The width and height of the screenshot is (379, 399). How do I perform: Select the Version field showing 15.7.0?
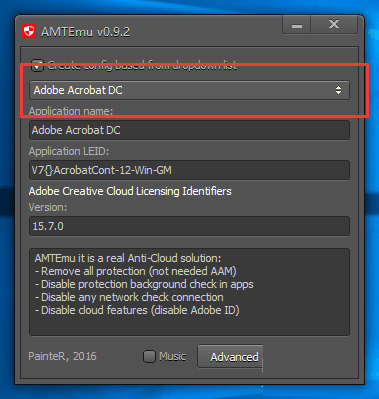click(189, 226)
